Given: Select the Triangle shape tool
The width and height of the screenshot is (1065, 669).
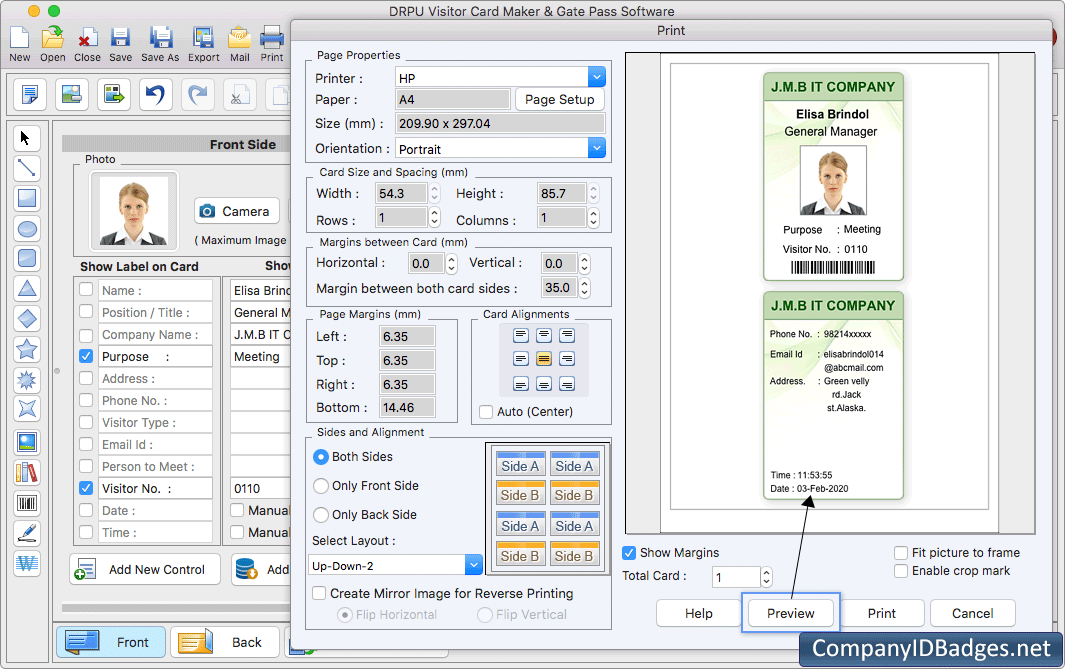Looking at the screenshot, I should click(26, 289).
